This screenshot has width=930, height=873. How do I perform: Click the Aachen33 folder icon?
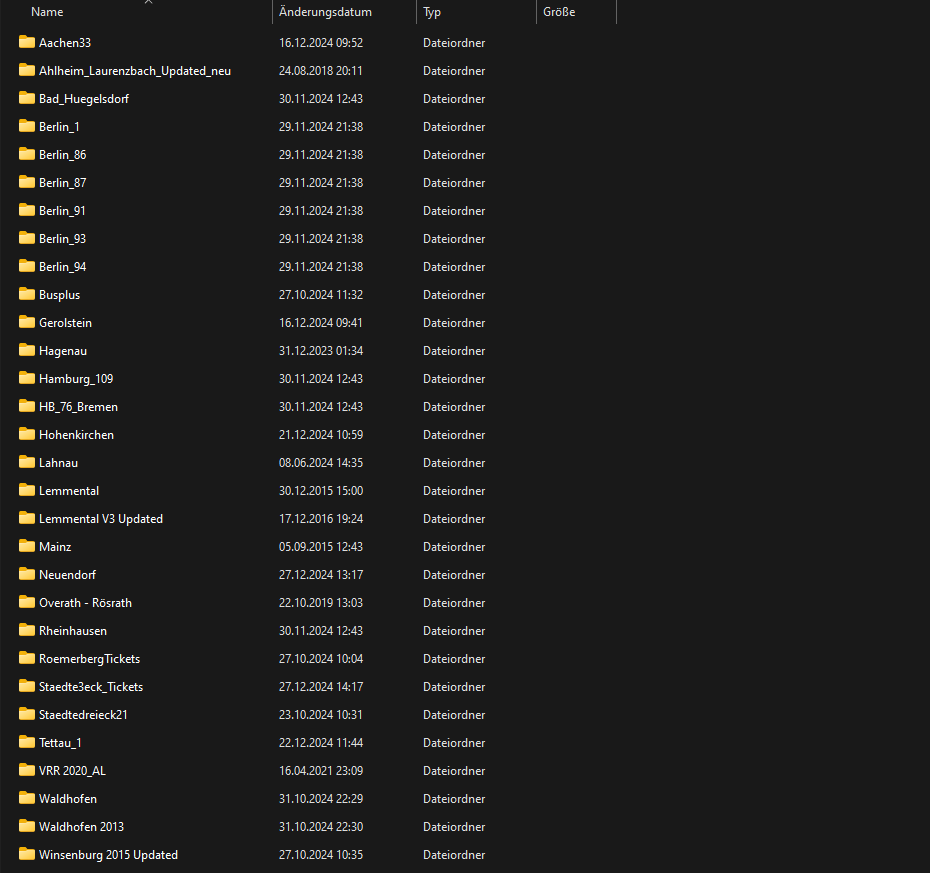pos(27,42)
